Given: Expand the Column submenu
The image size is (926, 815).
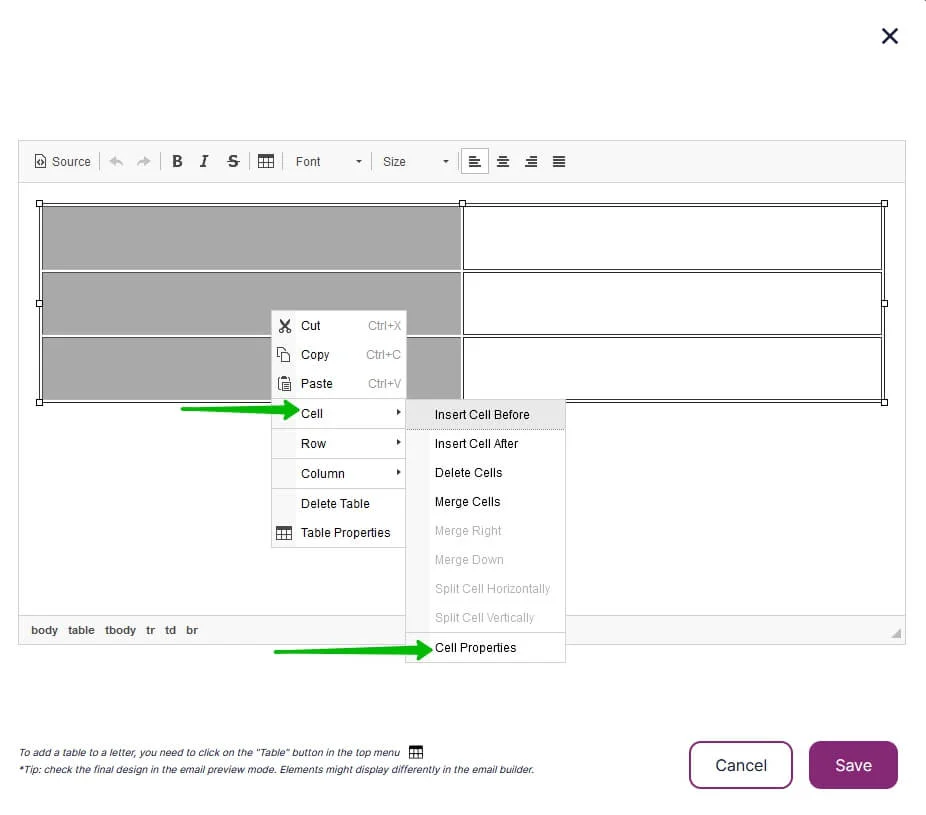Looking at the screenshot, I should 338,474.
